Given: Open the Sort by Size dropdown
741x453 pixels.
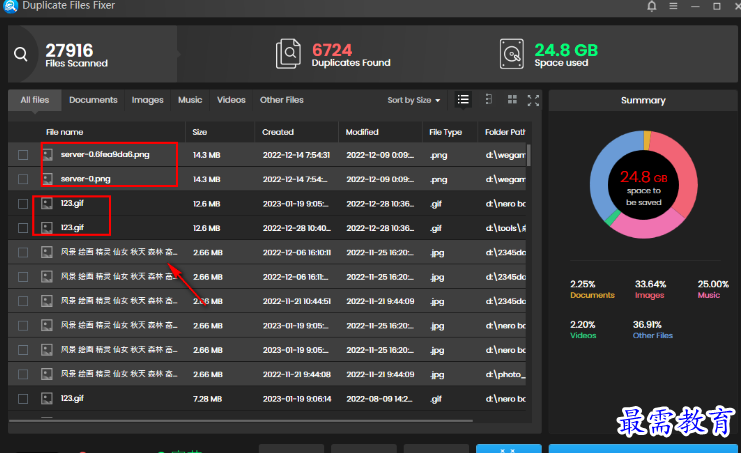Looking at the screenshot, I should click(x=414, y=100).
